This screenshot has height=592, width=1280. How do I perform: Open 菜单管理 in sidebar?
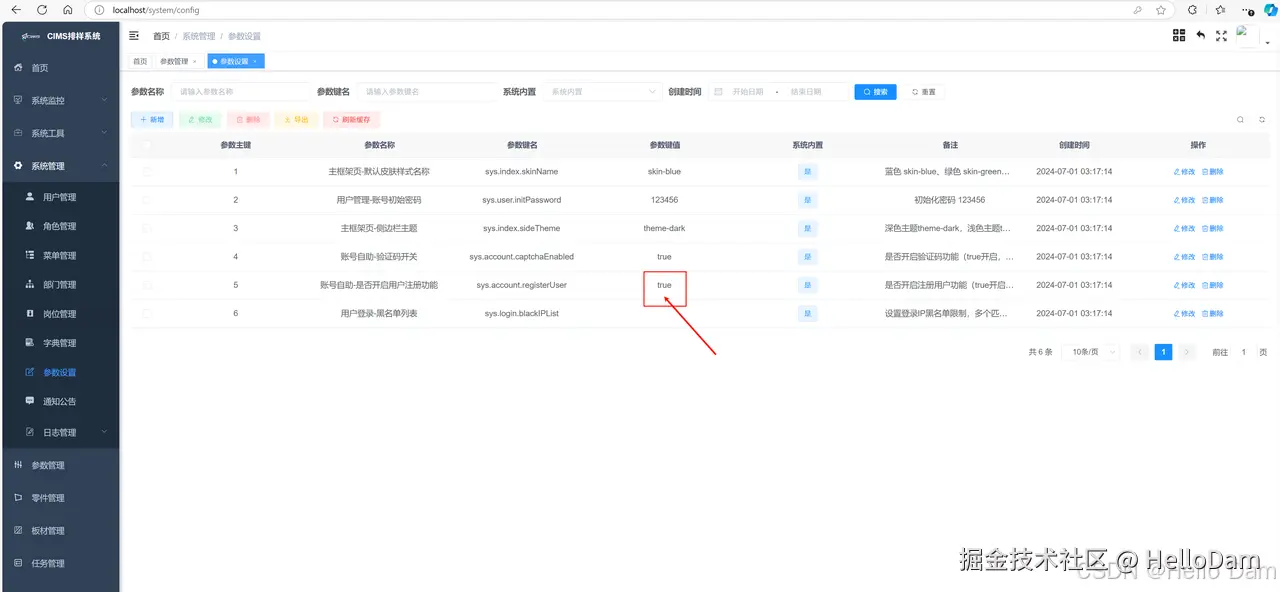60,255
